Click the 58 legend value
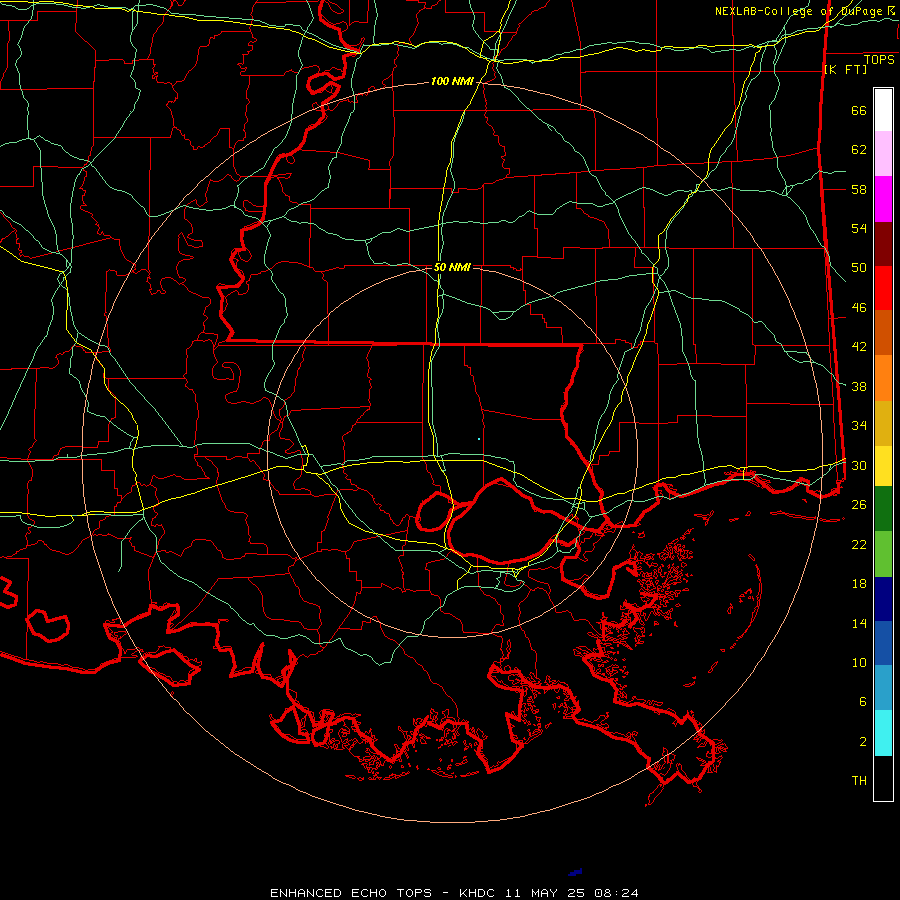This screenshot has width=900, height=900. (859, 189)
